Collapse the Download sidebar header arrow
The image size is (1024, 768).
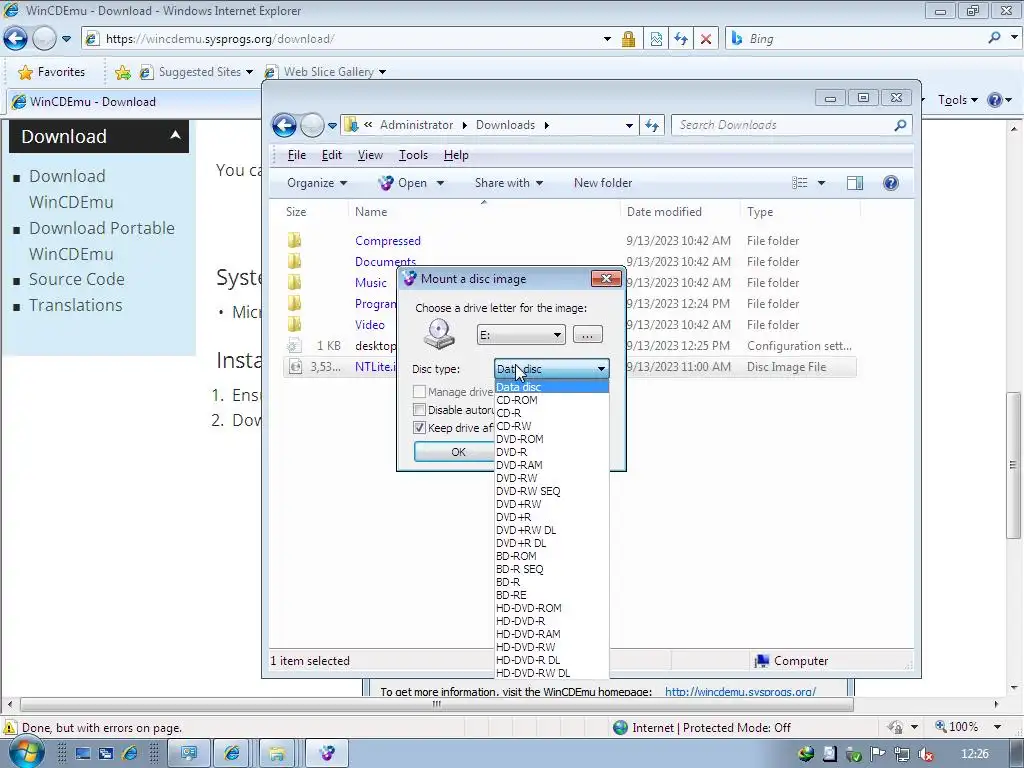coord(175,135)
